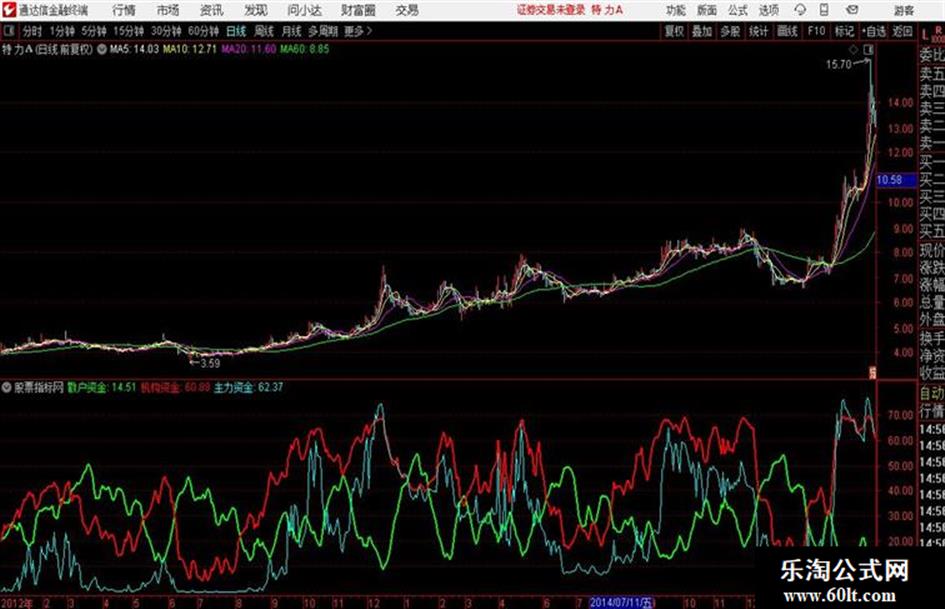Open the F10 company info
This screenshot has width=945, height=609.
(816, 31)
